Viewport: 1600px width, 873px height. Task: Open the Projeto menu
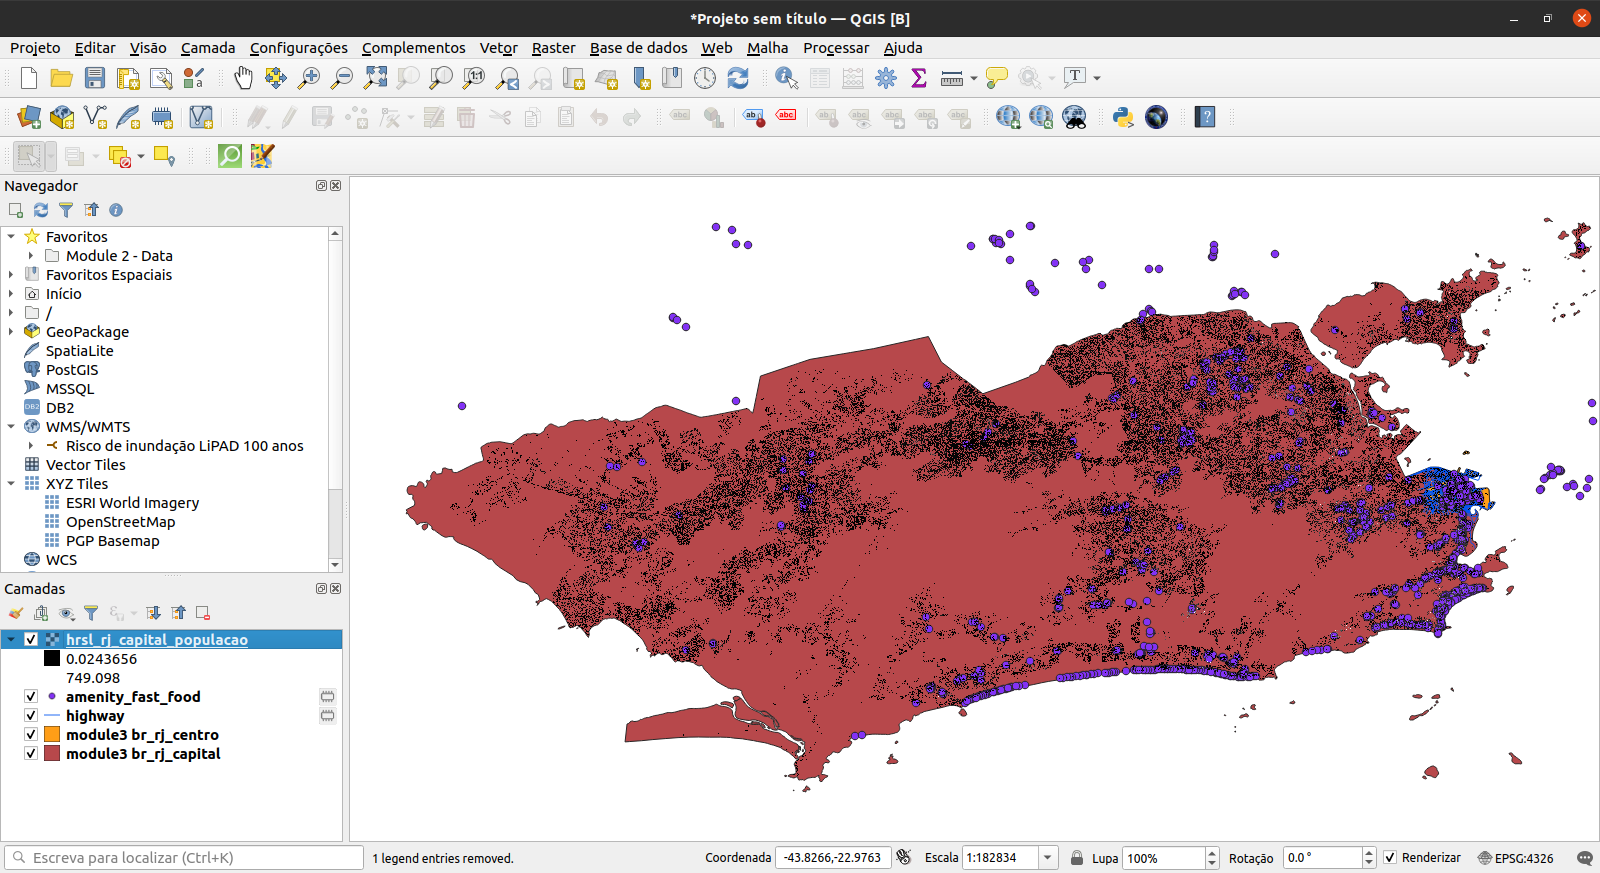pyautogui.click(x=35, y=48)
